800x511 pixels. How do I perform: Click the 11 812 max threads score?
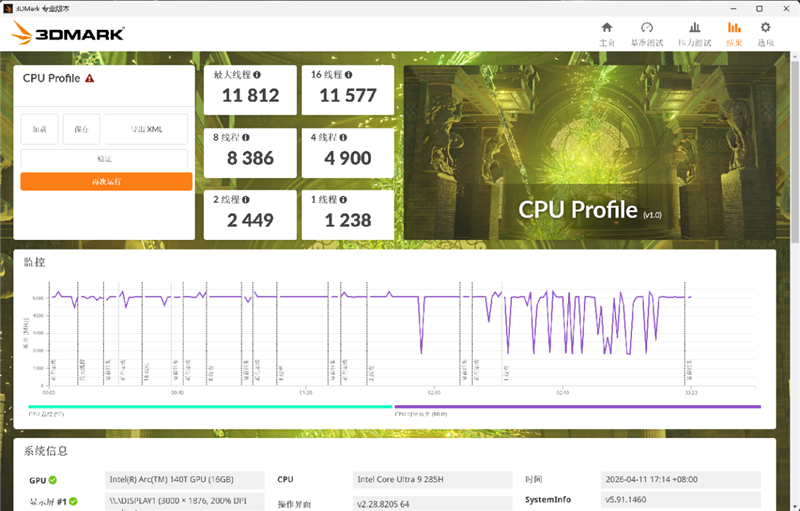point(251,95)
